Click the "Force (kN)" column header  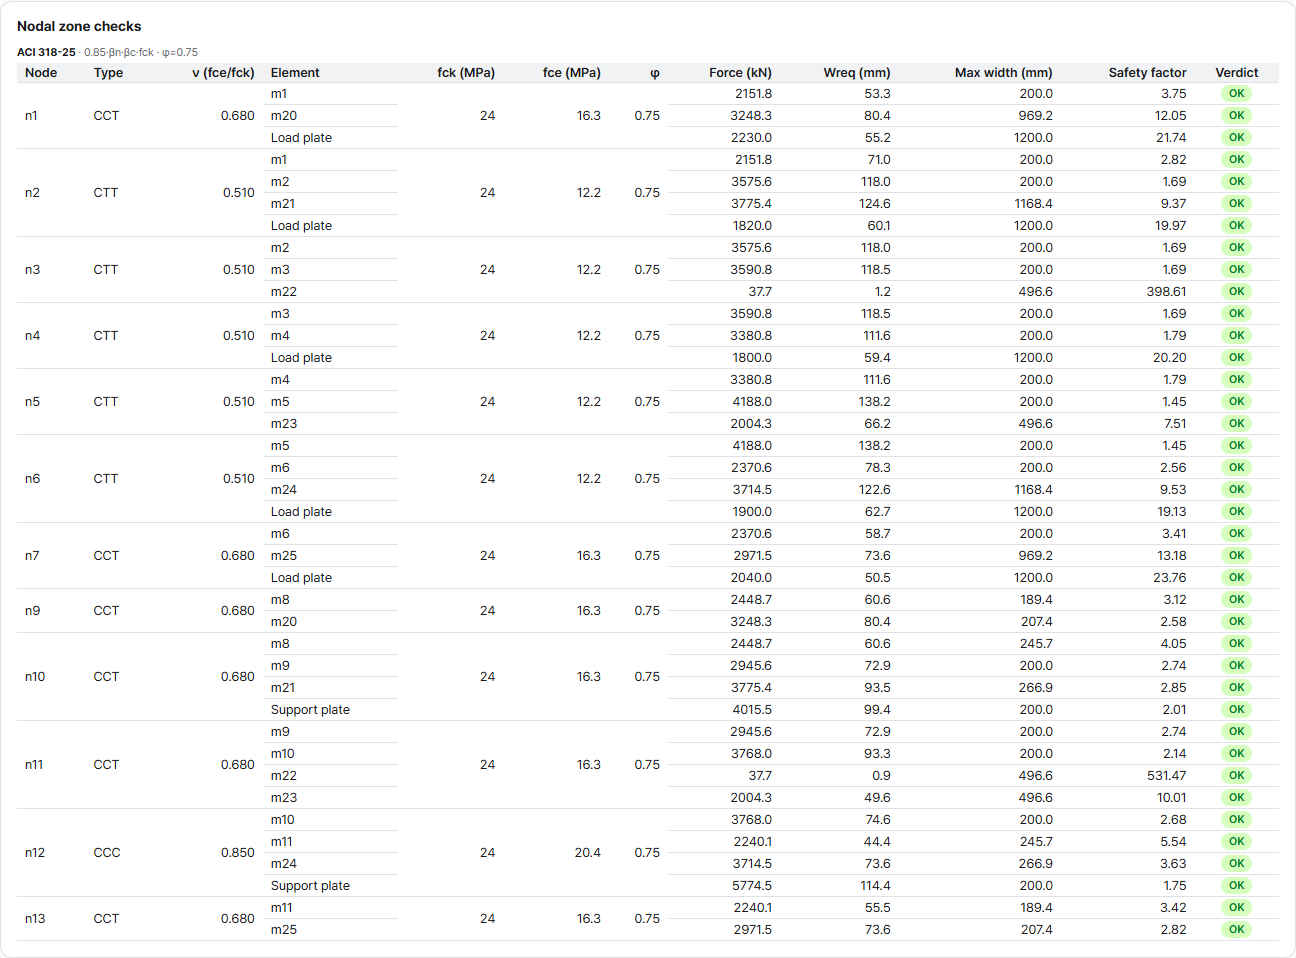[740, 72]
